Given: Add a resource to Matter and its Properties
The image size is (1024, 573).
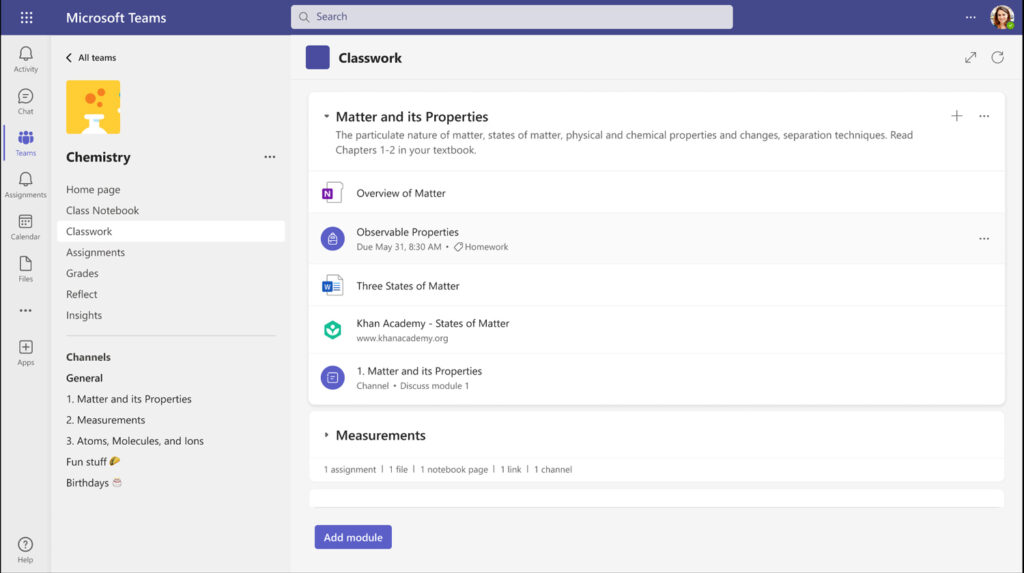Looking at the screenshot, I should pyautogui.click(x=956, y=116).
